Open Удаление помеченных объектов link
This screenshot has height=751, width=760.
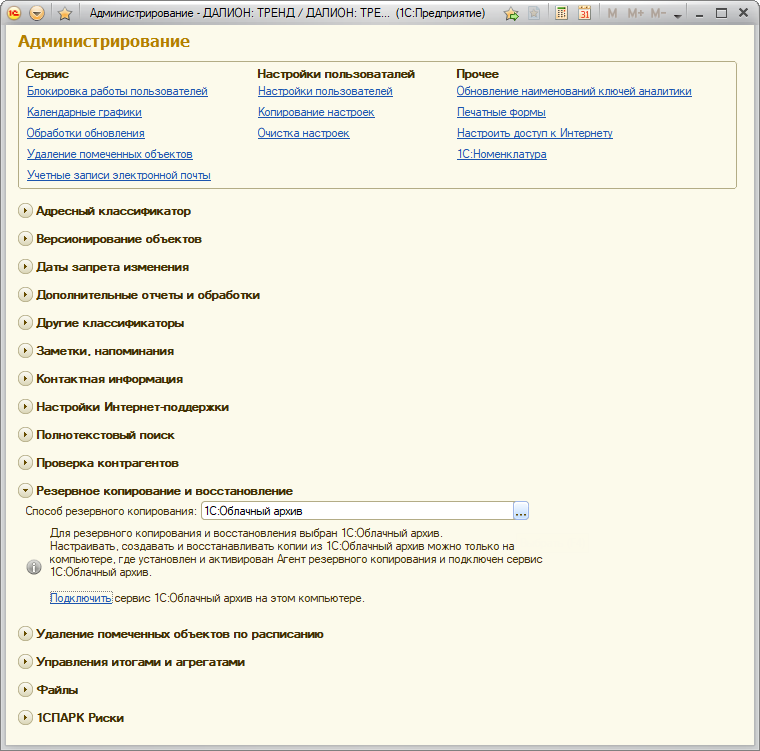[110, 154]
